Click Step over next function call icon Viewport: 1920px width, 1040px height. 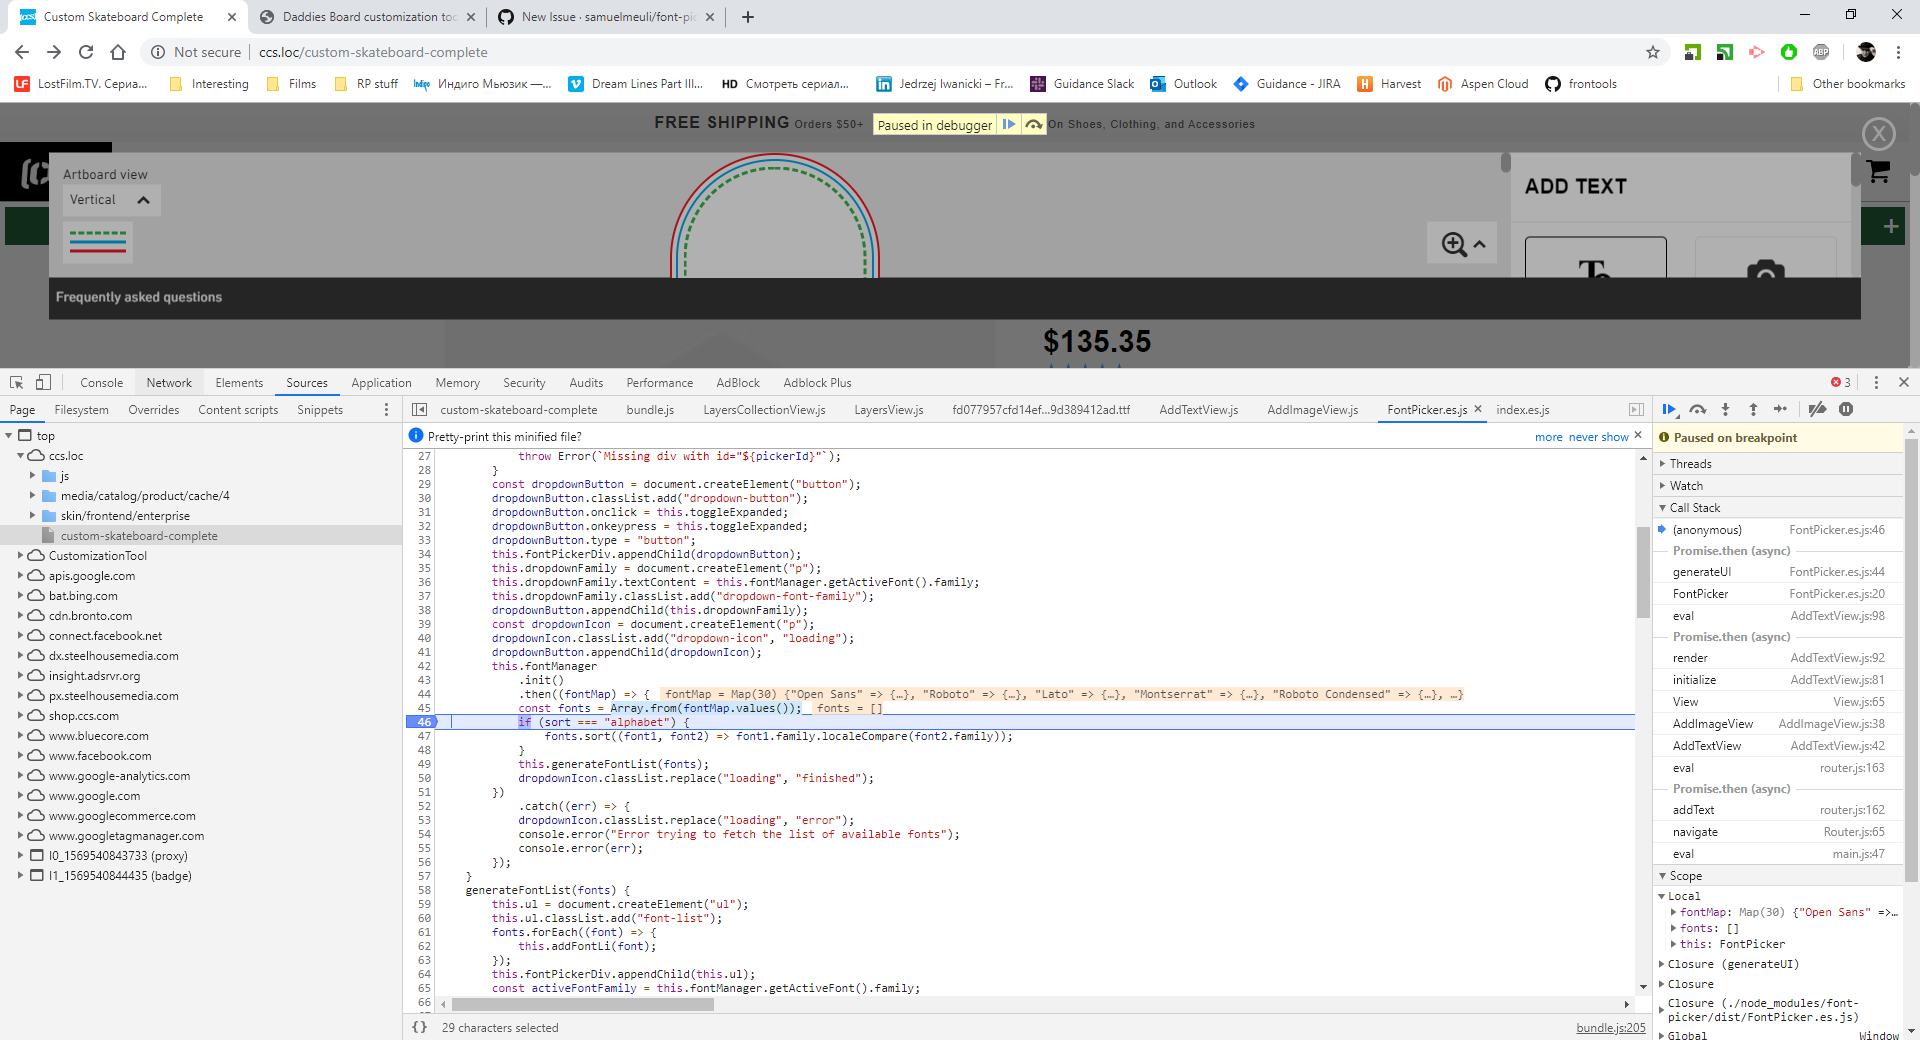point(1698,409)
